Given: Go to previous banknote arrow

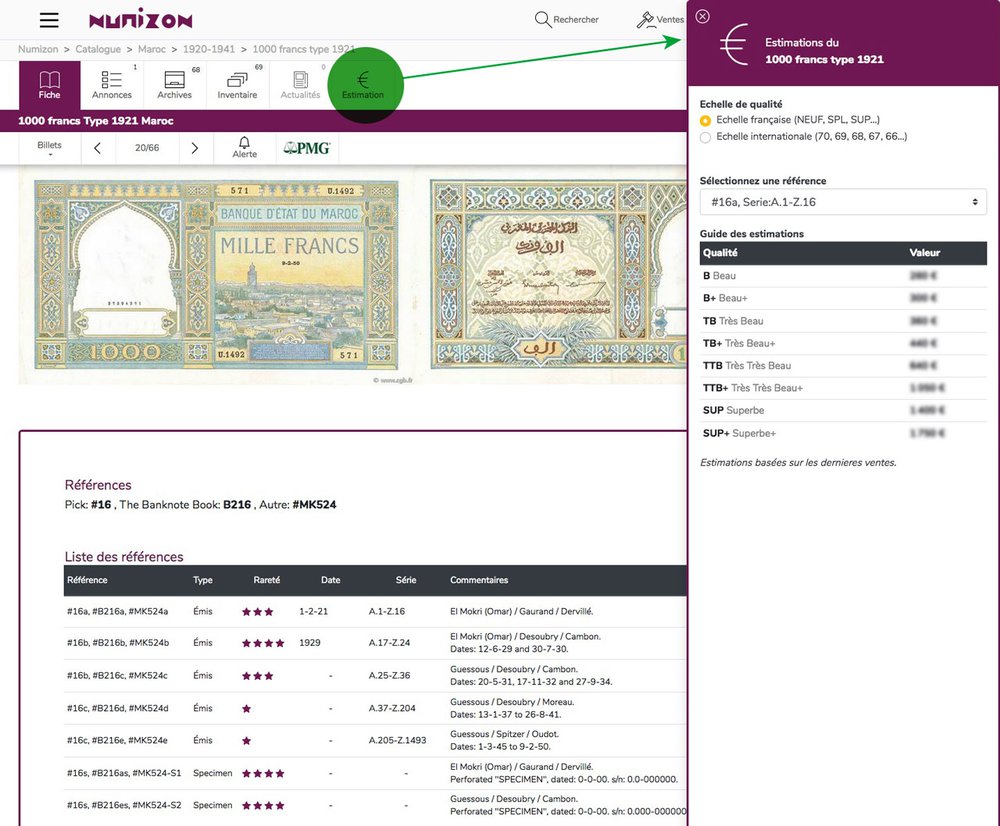Looking at the screenshot, I should 98,148.
